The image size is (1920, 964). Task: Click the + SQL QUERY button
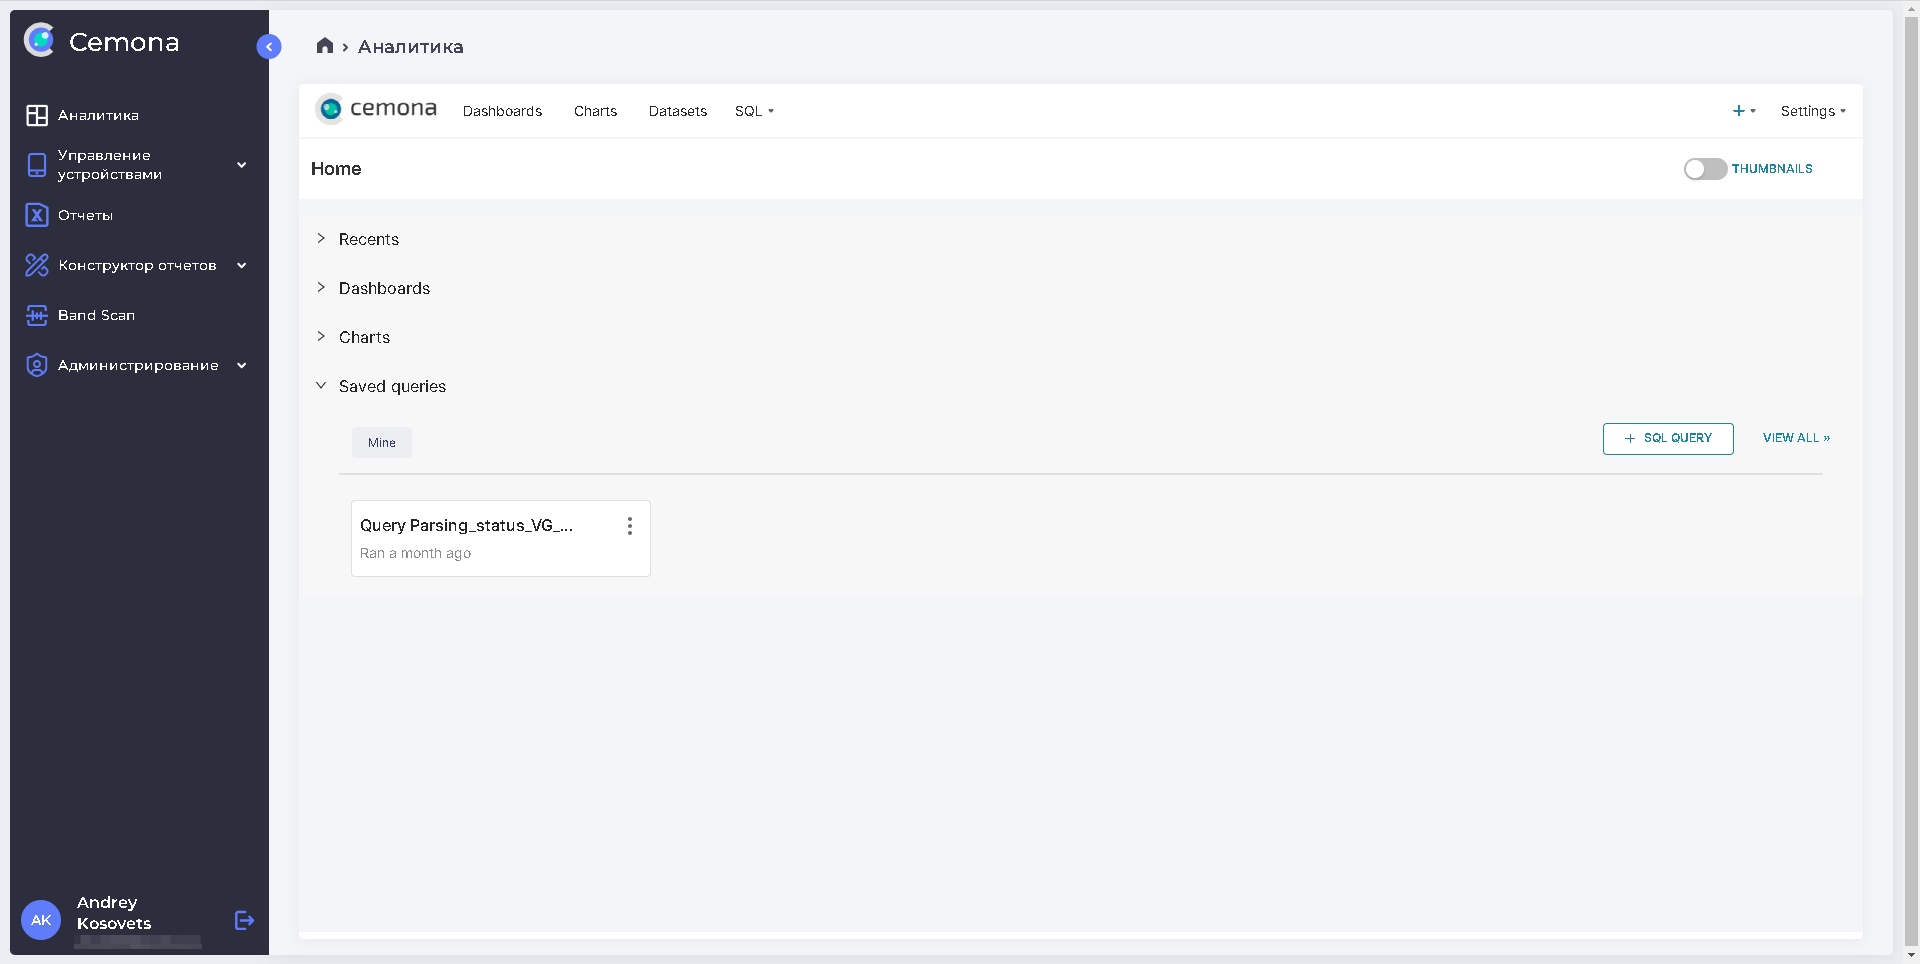1667,438
